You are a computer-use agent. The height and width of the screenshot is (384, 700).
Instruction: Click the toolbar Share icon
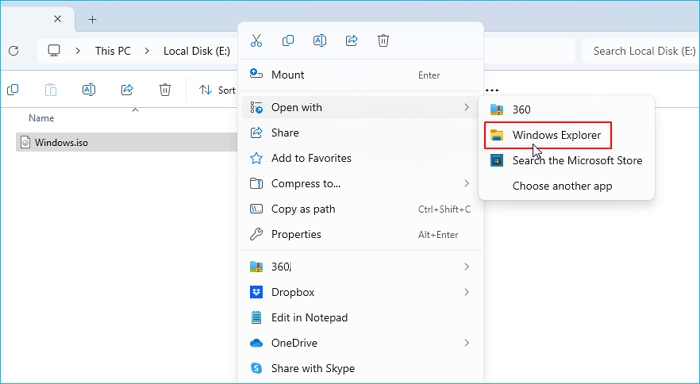(127, 90)
